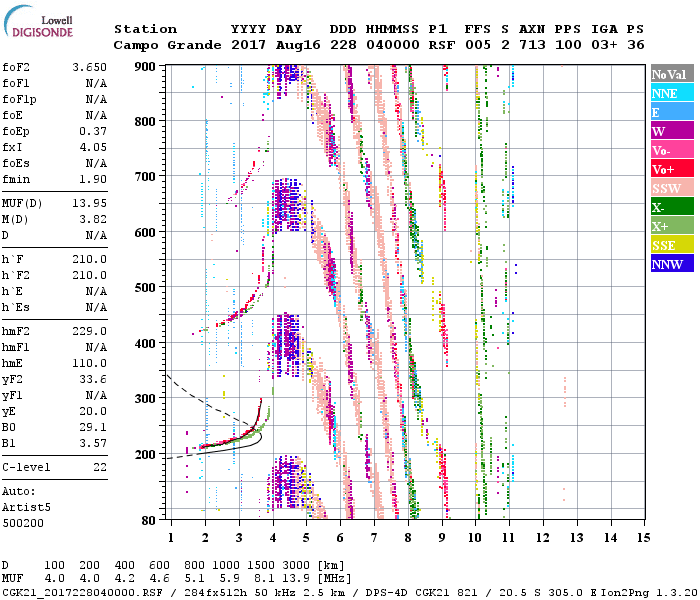700x600 pixels.
Task: Click the B0 value 29.1
Action: pyautogui.click(x=93, y=428)
